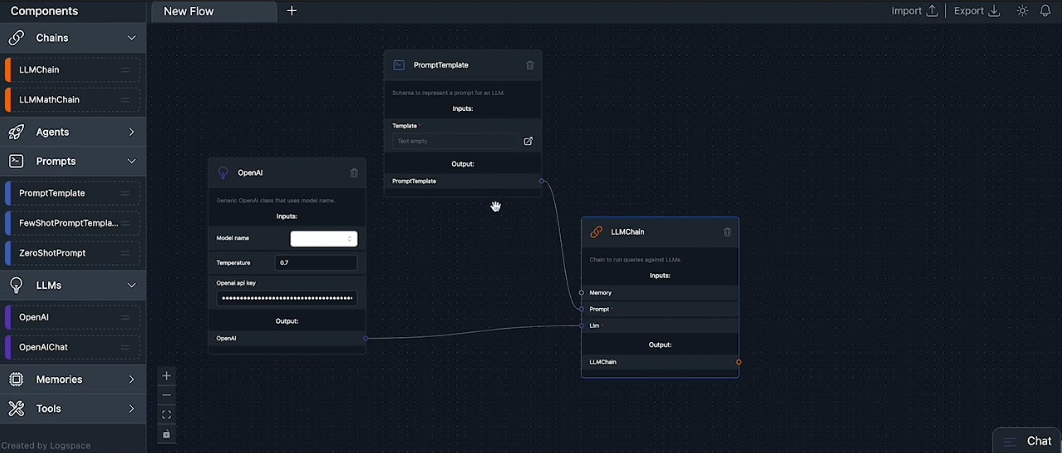Select the New Flow tab
Viewport: 1062px width, 453px height.
click(213, 12)
